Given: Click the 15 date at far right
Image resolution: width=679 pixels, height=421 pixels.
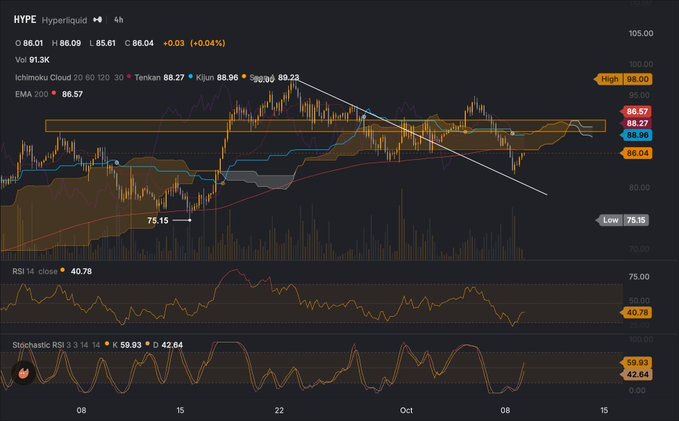Looking at the screenshot, I should 604,410.
